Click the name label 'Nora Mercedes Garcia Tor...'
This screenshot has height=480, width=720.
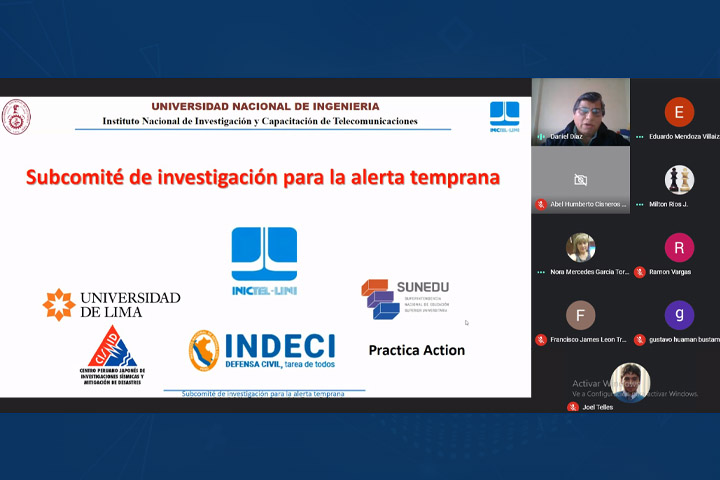tap(590, 272)
